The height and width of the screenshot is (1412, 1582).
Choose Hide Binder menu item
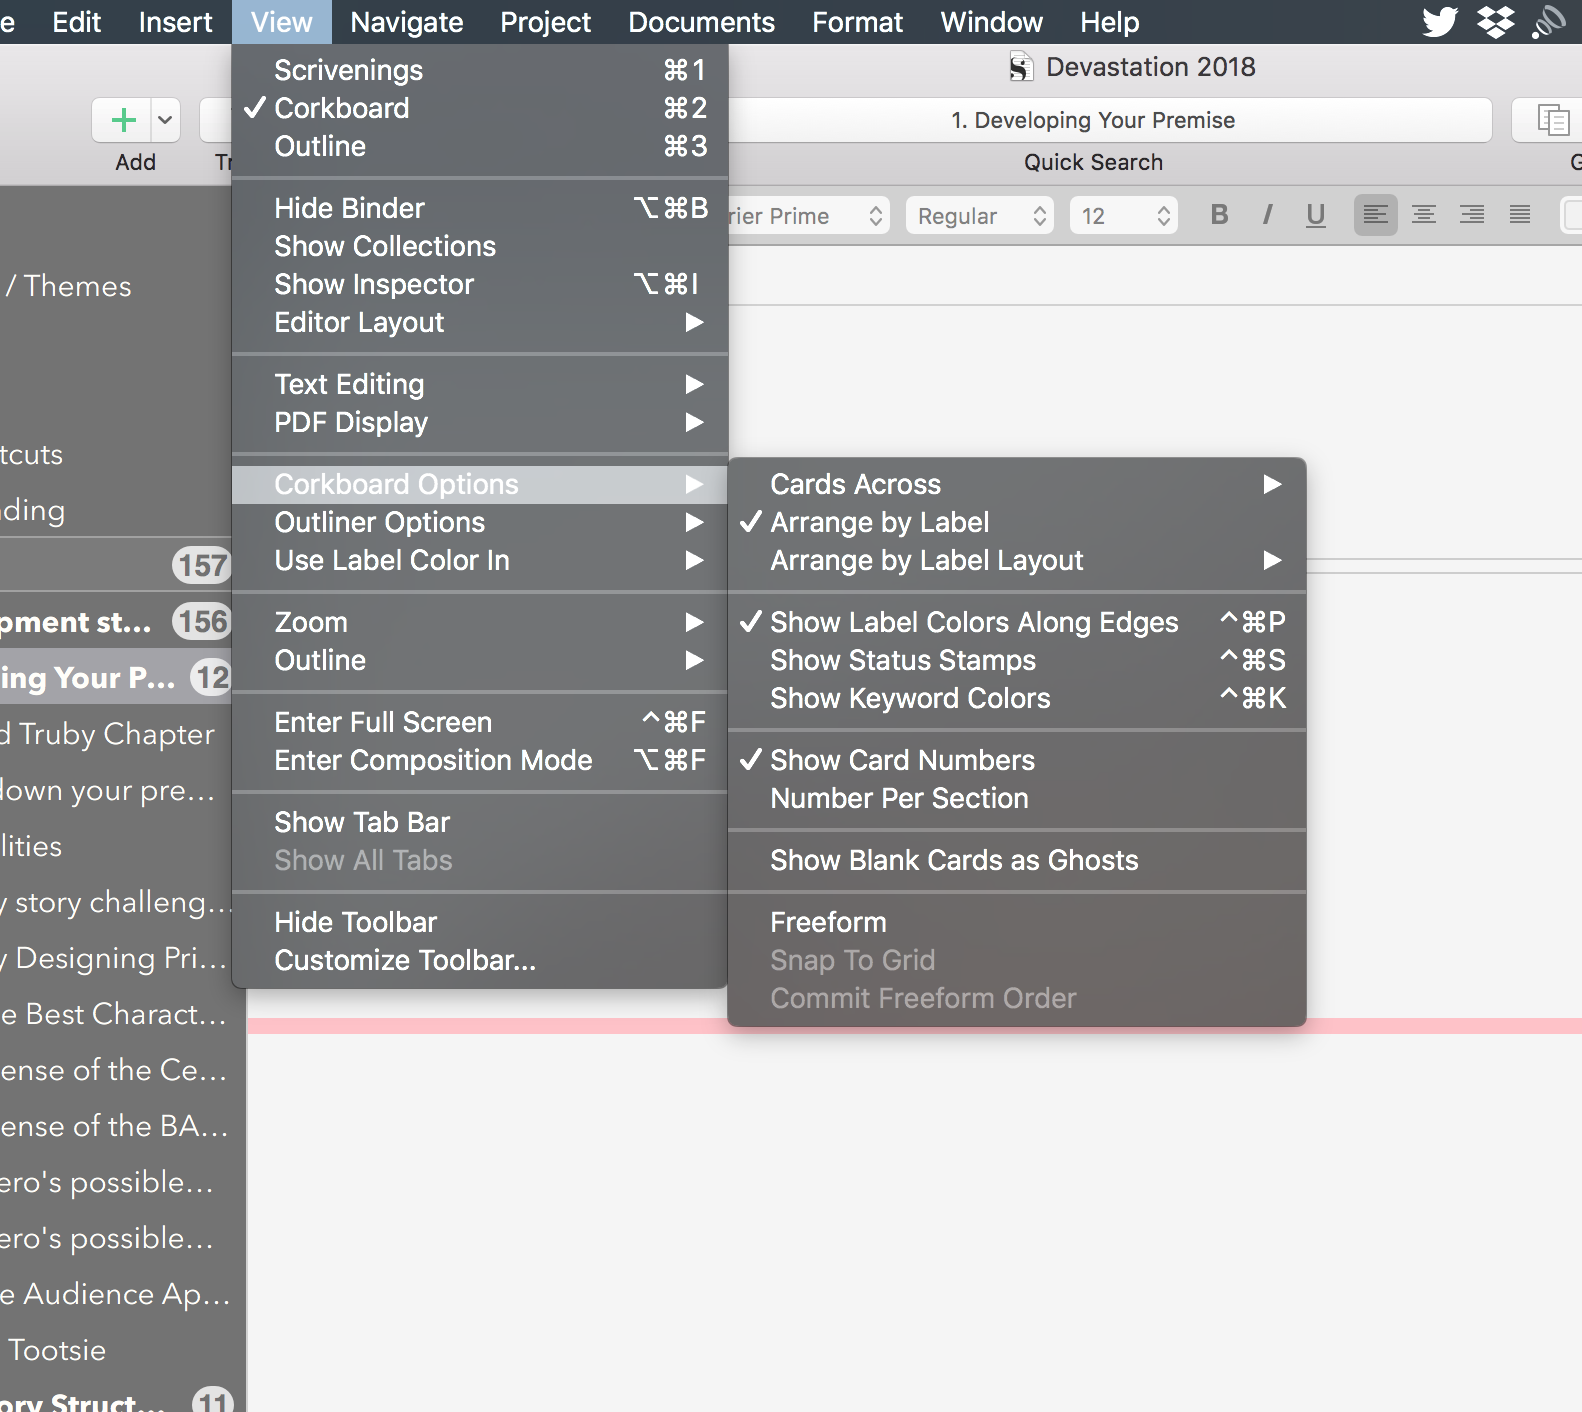[480, 208]
